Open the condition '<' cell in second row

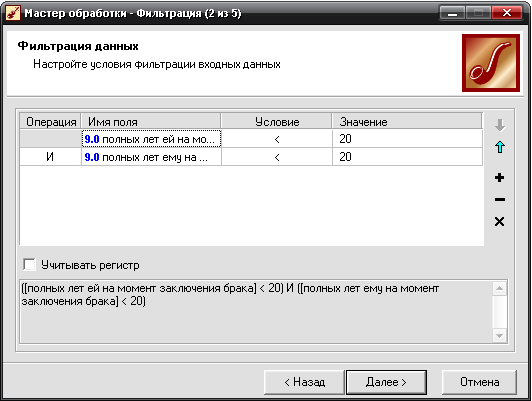tap(277, 157)
